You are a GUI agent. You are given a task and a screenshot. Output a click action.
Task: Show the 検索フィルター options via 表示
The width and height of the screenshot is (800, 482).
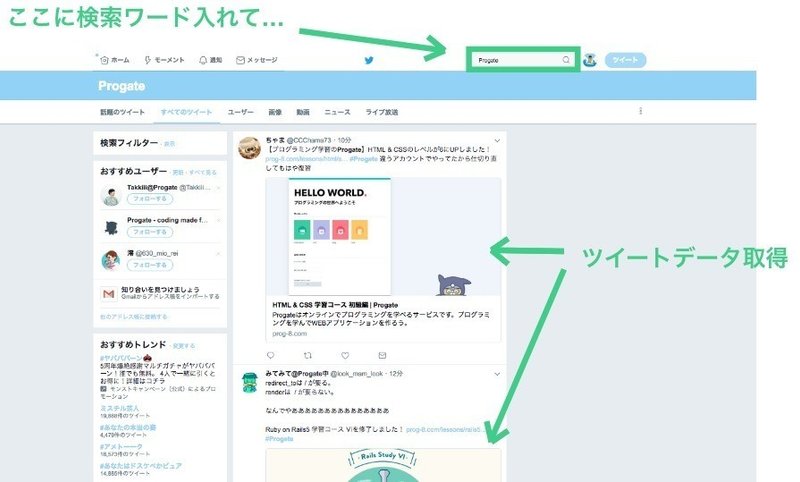click(x=169, y=144)
